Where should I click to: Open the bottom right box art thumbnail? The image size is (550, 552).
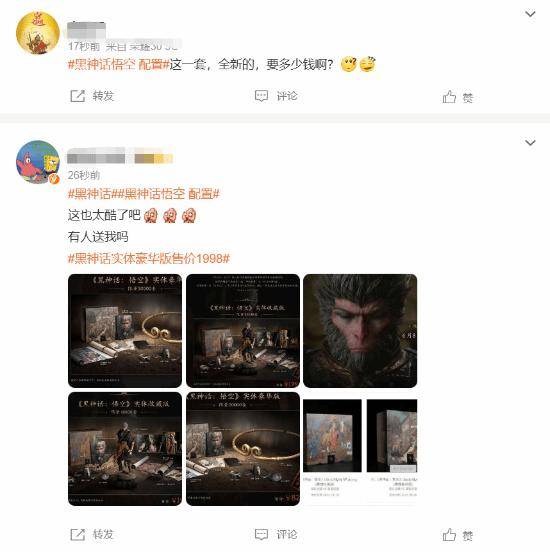(360, 449)
